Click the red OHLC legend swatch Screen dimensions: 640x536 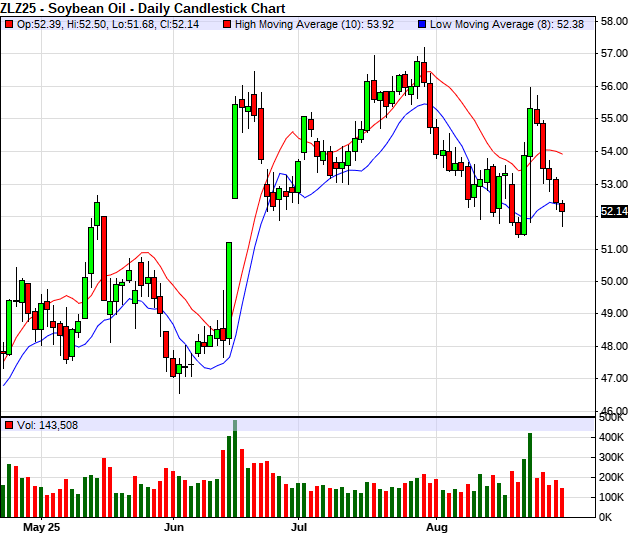9,24
